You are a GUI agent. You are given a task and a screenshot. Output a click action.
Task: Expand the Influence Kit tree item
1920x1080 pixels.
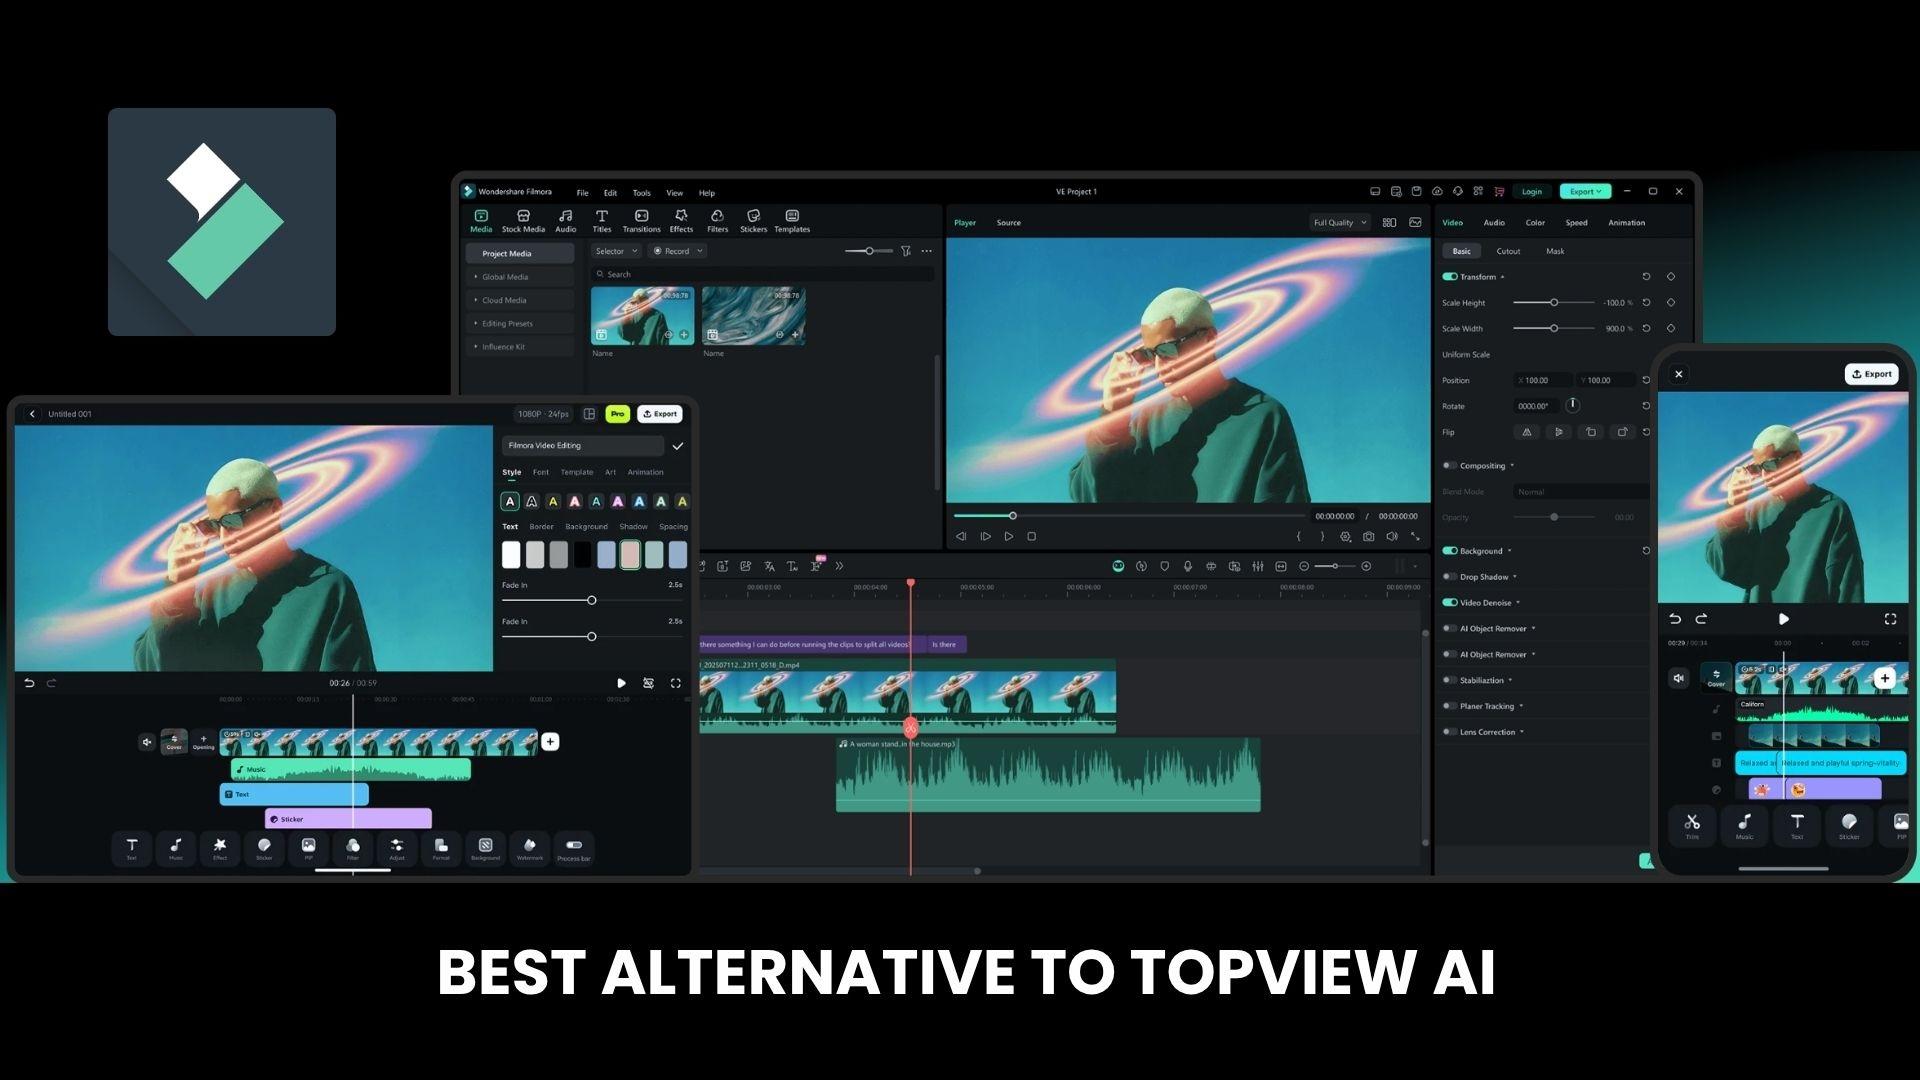(520, 347)
